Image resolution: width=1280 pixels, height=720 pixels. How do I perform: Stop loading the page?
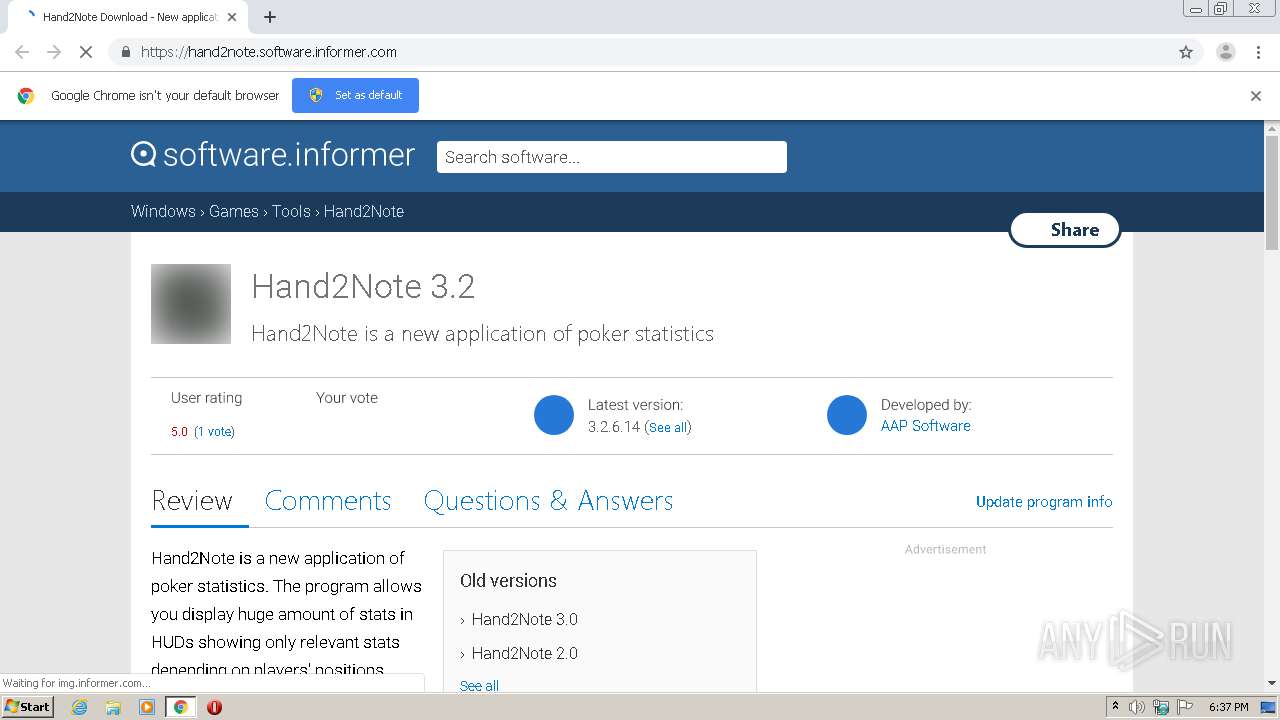(86, 52)
